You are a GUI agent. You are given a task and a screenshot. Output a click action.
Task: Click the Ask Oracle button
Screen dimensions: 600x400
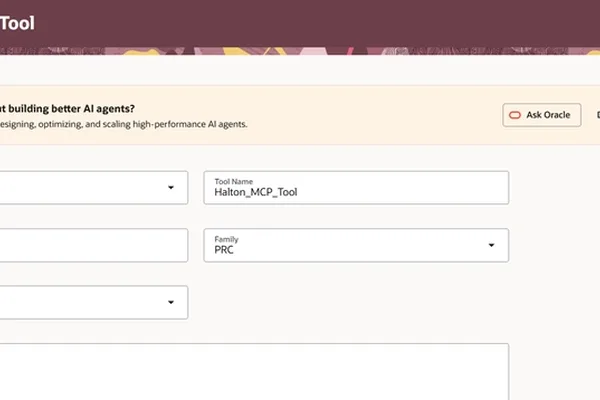[x=541, y=115]
